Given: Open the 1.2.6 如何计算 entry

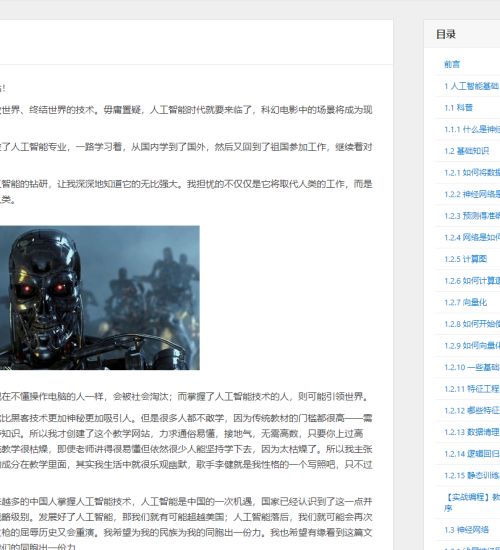Looking at the screenshot, I should click(x=472, y=281).
